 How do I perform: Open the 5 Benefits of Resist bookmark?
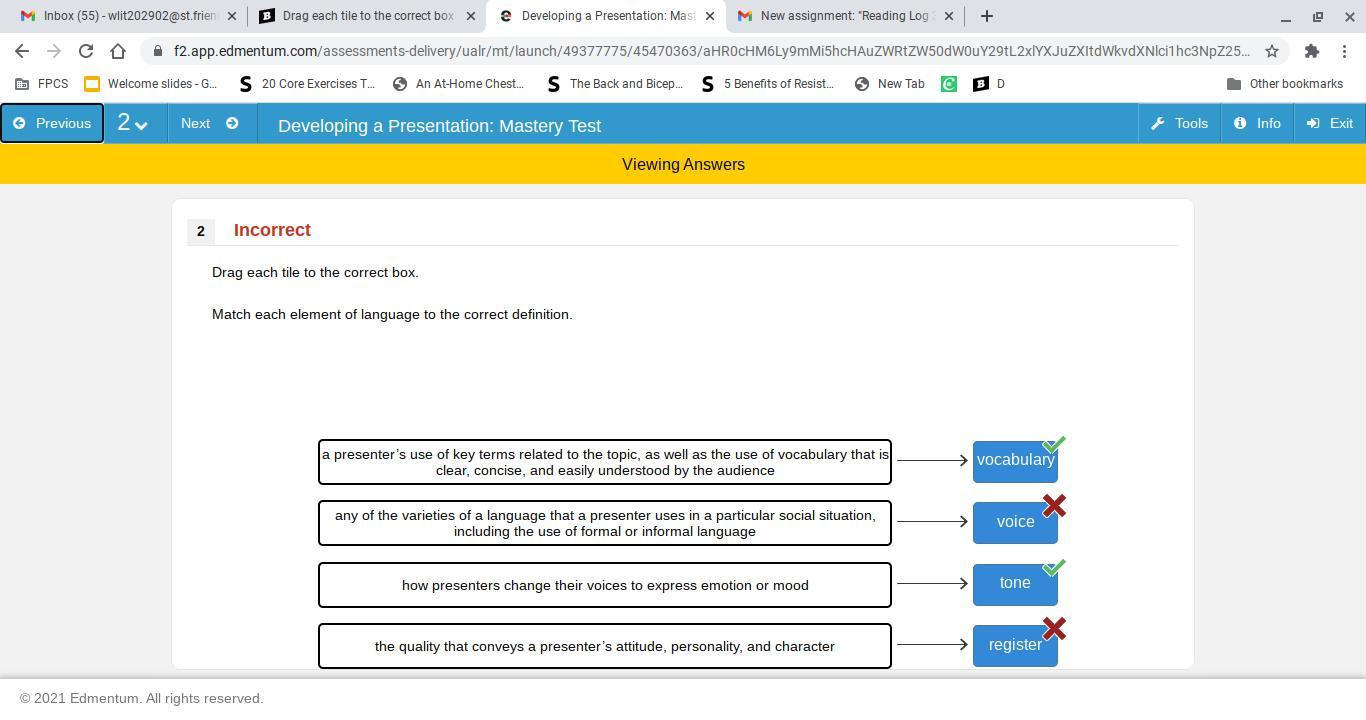coord(768,84)
